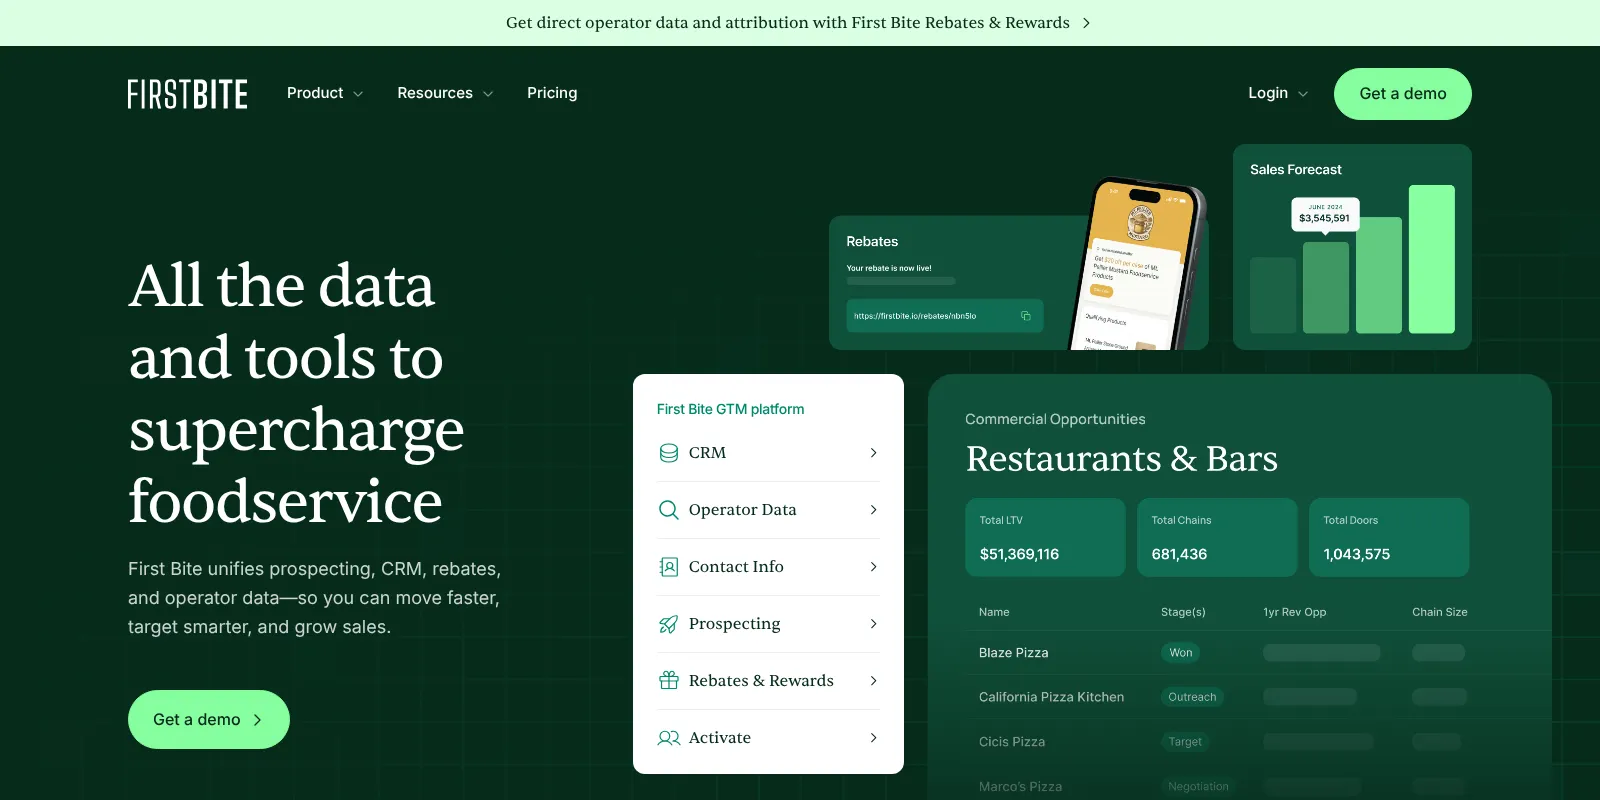The width and height of the screenshot is (1600, 800).
Task: Click the hero Get a demo button
Action: point(209,720)
